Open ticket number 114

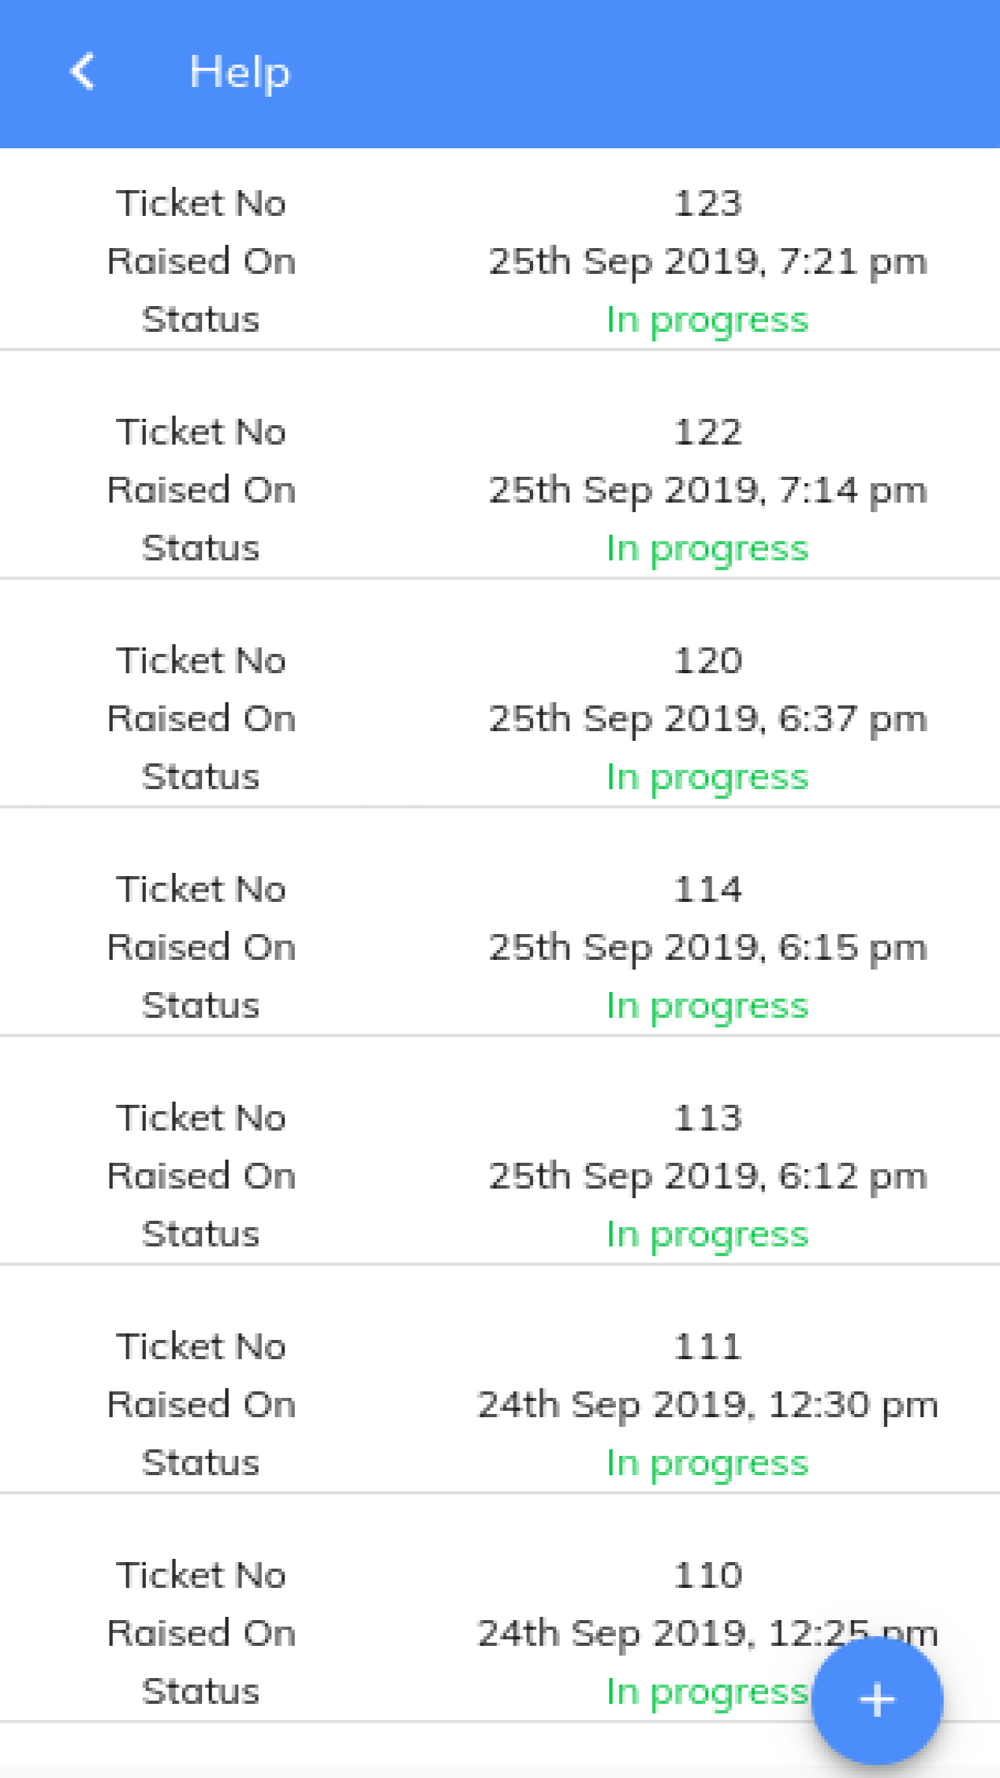500,946
